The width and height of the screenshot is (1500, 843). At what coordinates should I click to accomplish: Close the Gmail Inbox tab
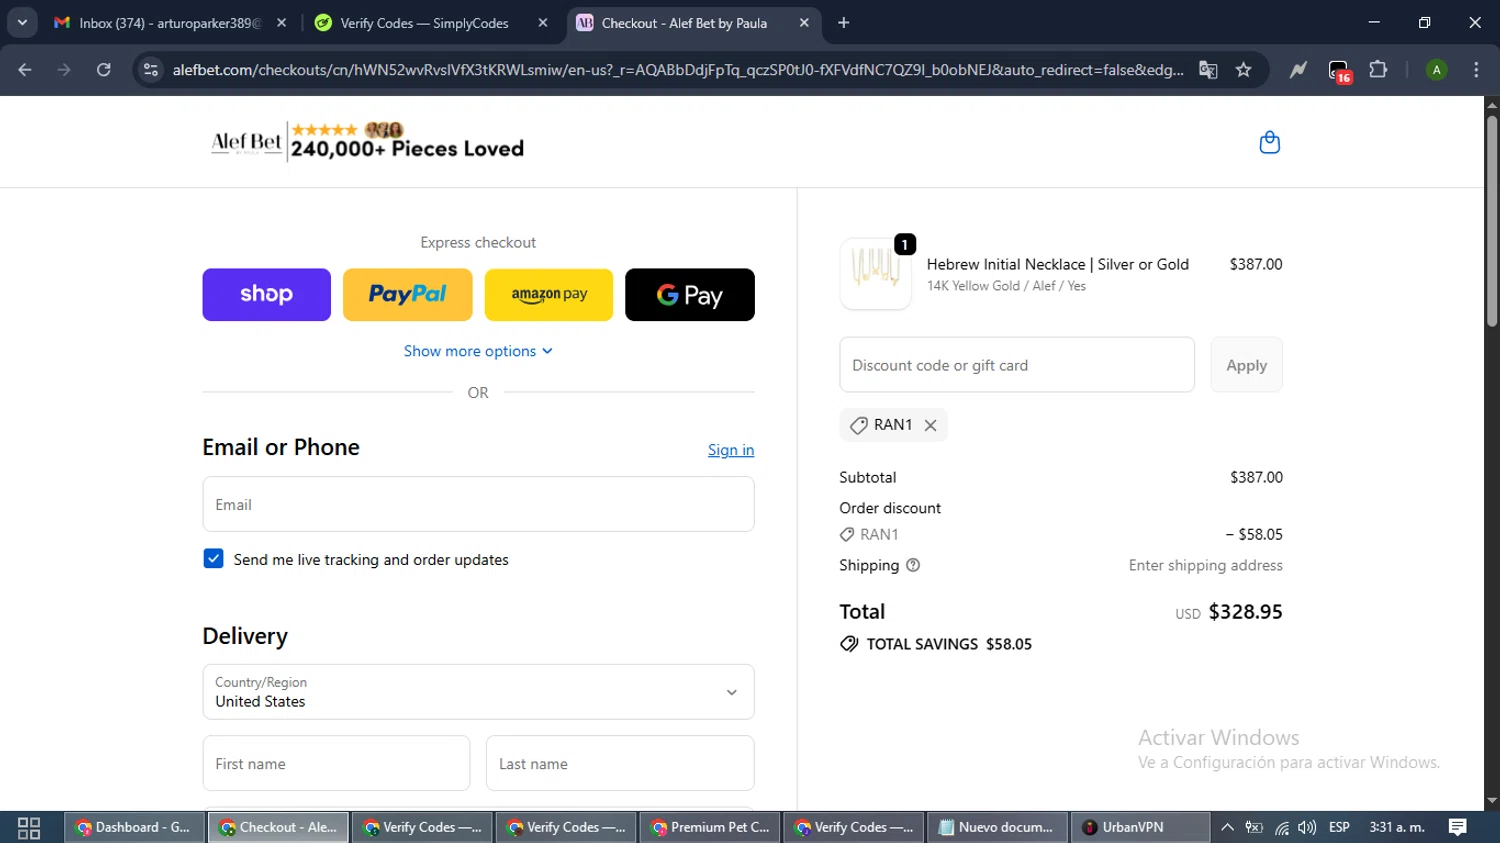tap(282, 23)
